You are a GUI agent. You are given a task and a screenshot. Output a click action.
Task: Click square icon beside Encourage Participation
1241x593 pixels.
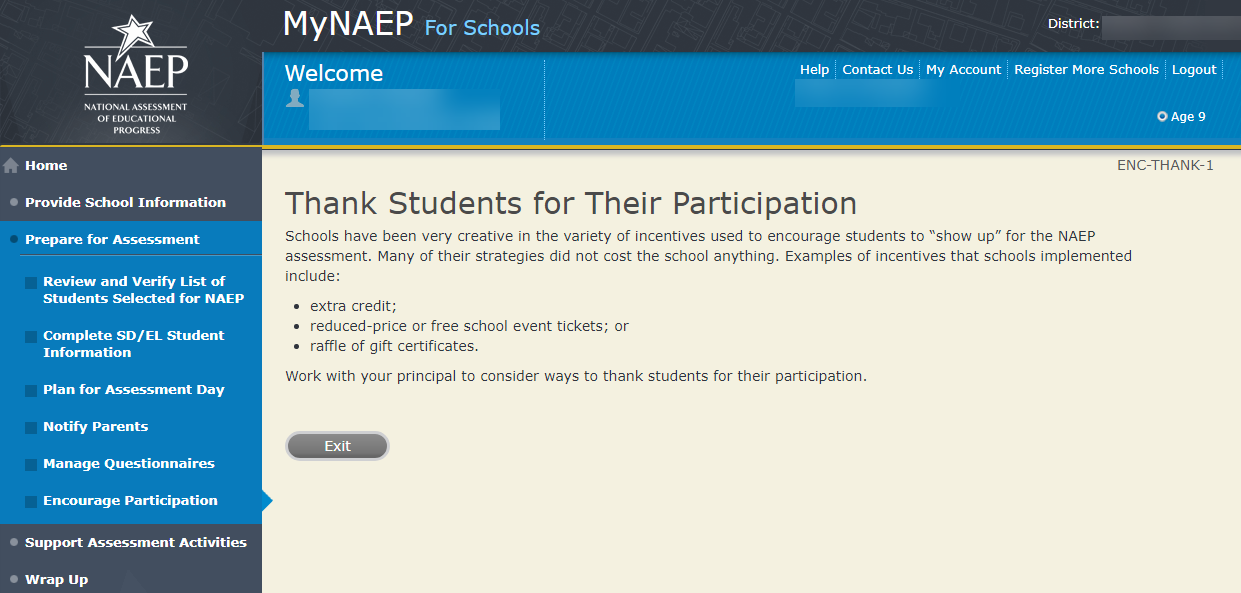(31, 502)
